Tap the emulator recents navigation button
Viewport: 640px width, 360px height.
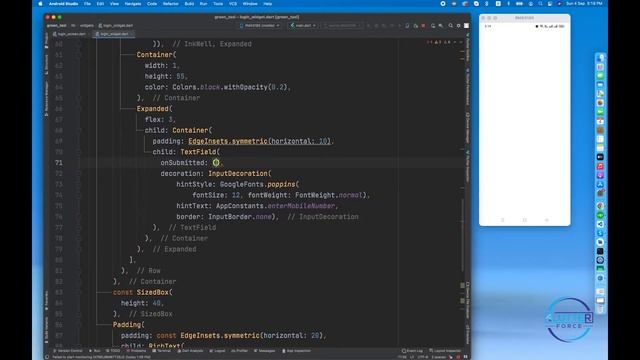[503, 220]
